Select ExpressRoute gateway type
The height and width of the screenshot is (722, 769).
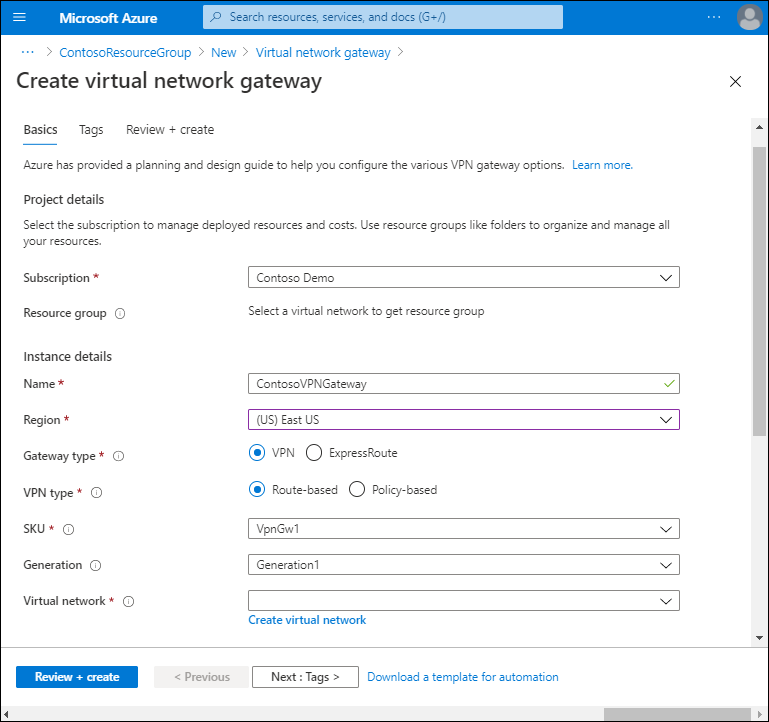314,453
